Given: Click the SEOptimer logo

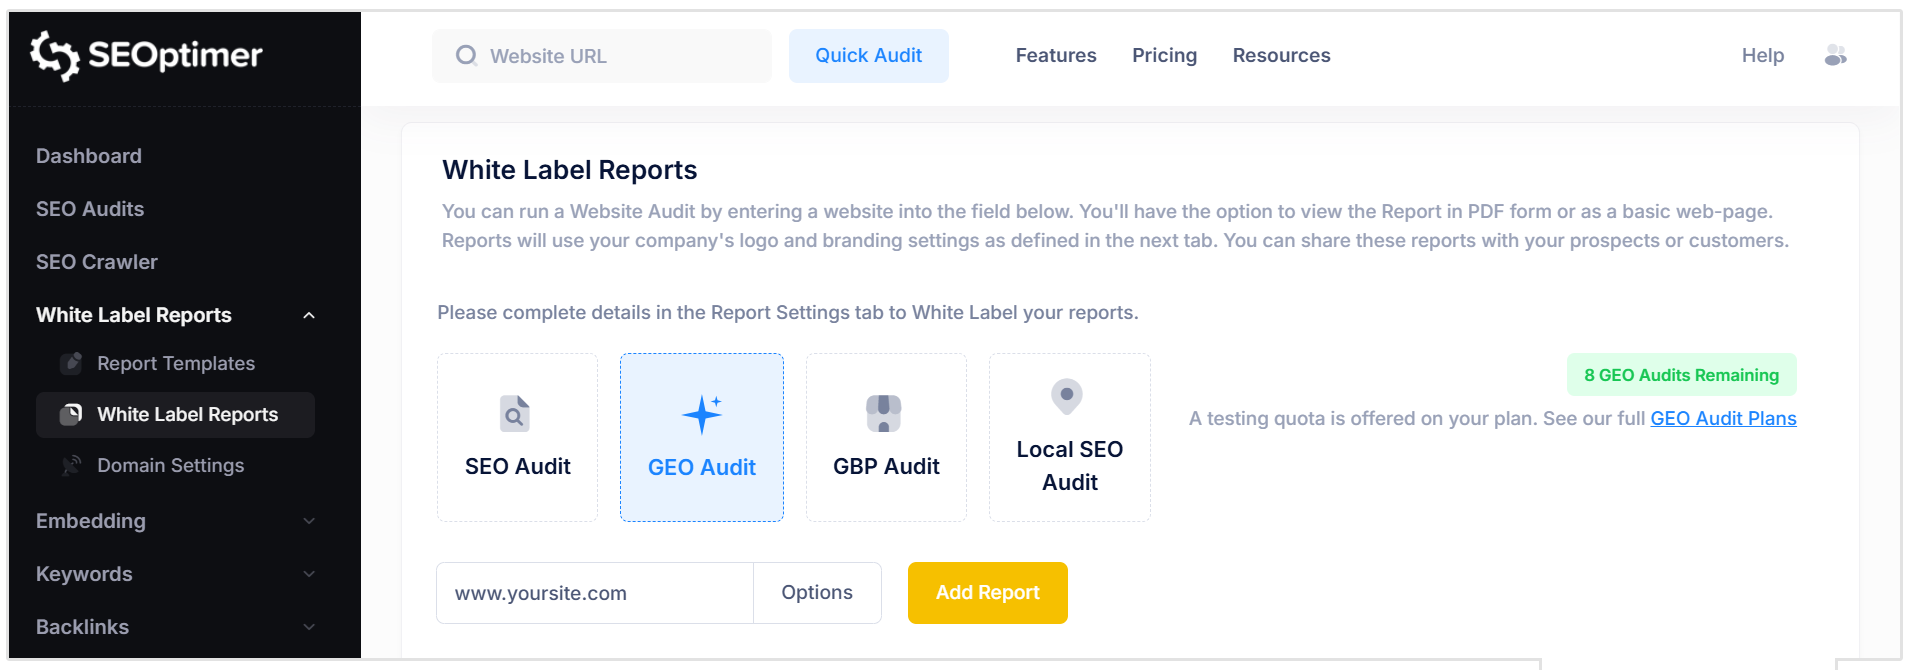Looking at the screenshot, I should tap(146, 55).
